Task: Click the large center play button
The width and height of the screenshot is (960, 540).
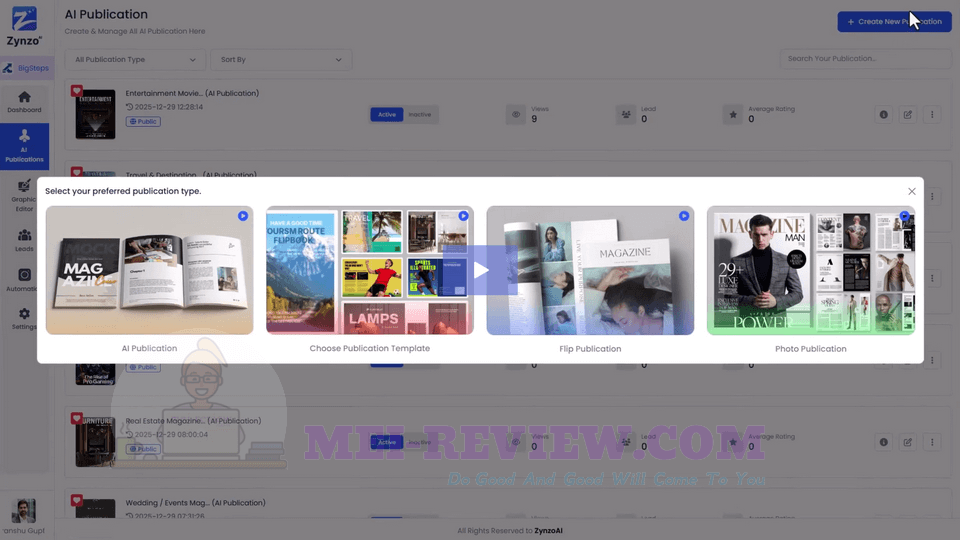Action: coord(481,270)
